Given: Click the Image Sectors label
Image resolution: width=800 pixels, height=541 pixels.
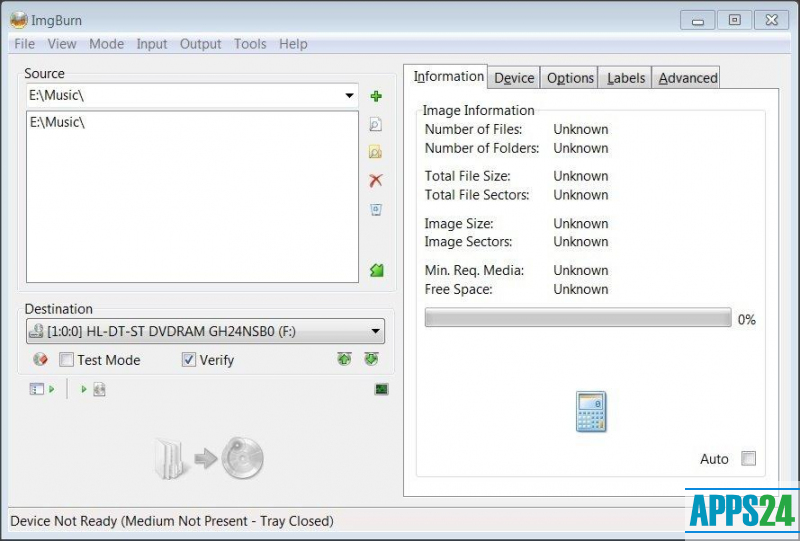Looking at the screenshot, I should pos(468,242).
